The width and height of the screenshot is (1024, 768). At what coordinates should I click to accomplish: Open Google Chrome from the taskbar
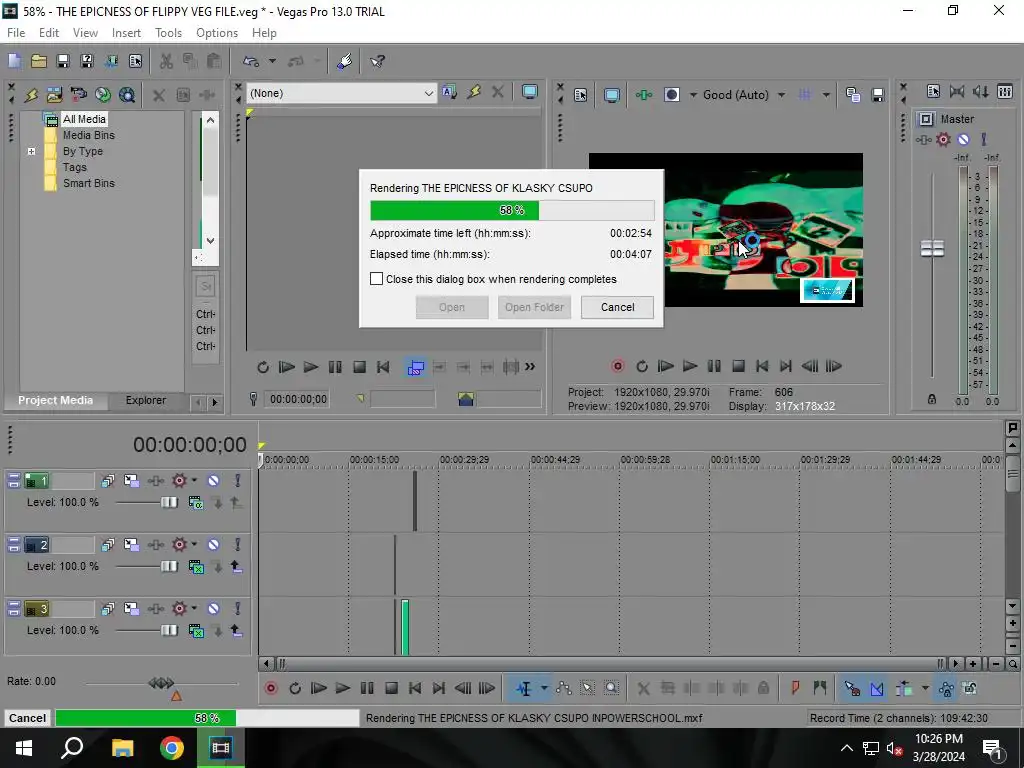click(172, 748)
